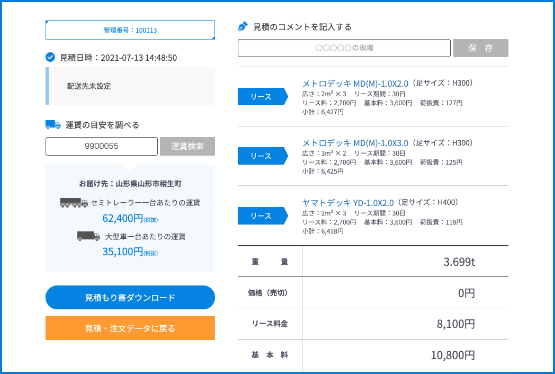Click the comment input field ○○○○○の現場
The image size is (555, 374).
click(344, 48)
